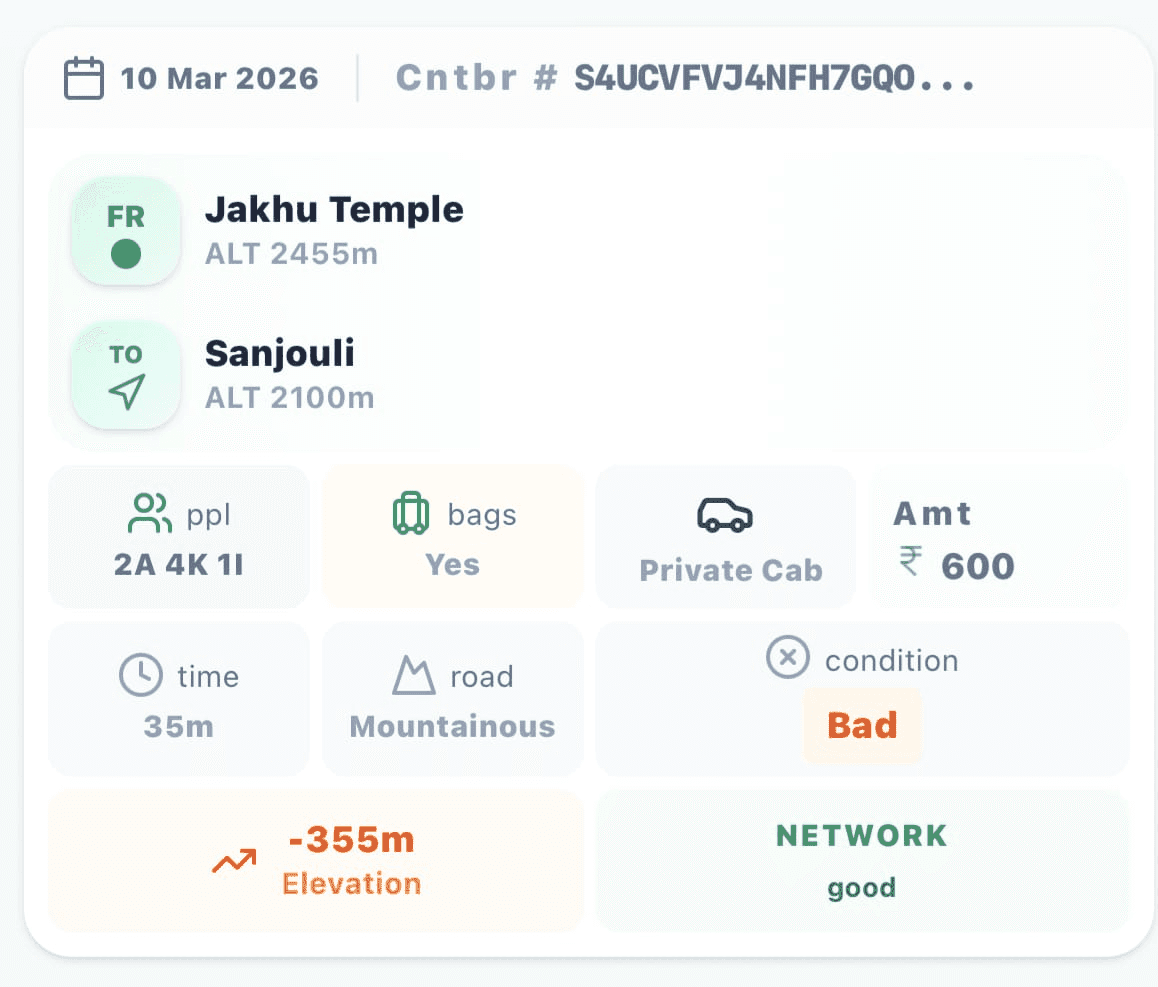The height and width of the screenshot is (987, 1158).
Task: Click the -355m elevation value
Action: (x=351, y=840)
